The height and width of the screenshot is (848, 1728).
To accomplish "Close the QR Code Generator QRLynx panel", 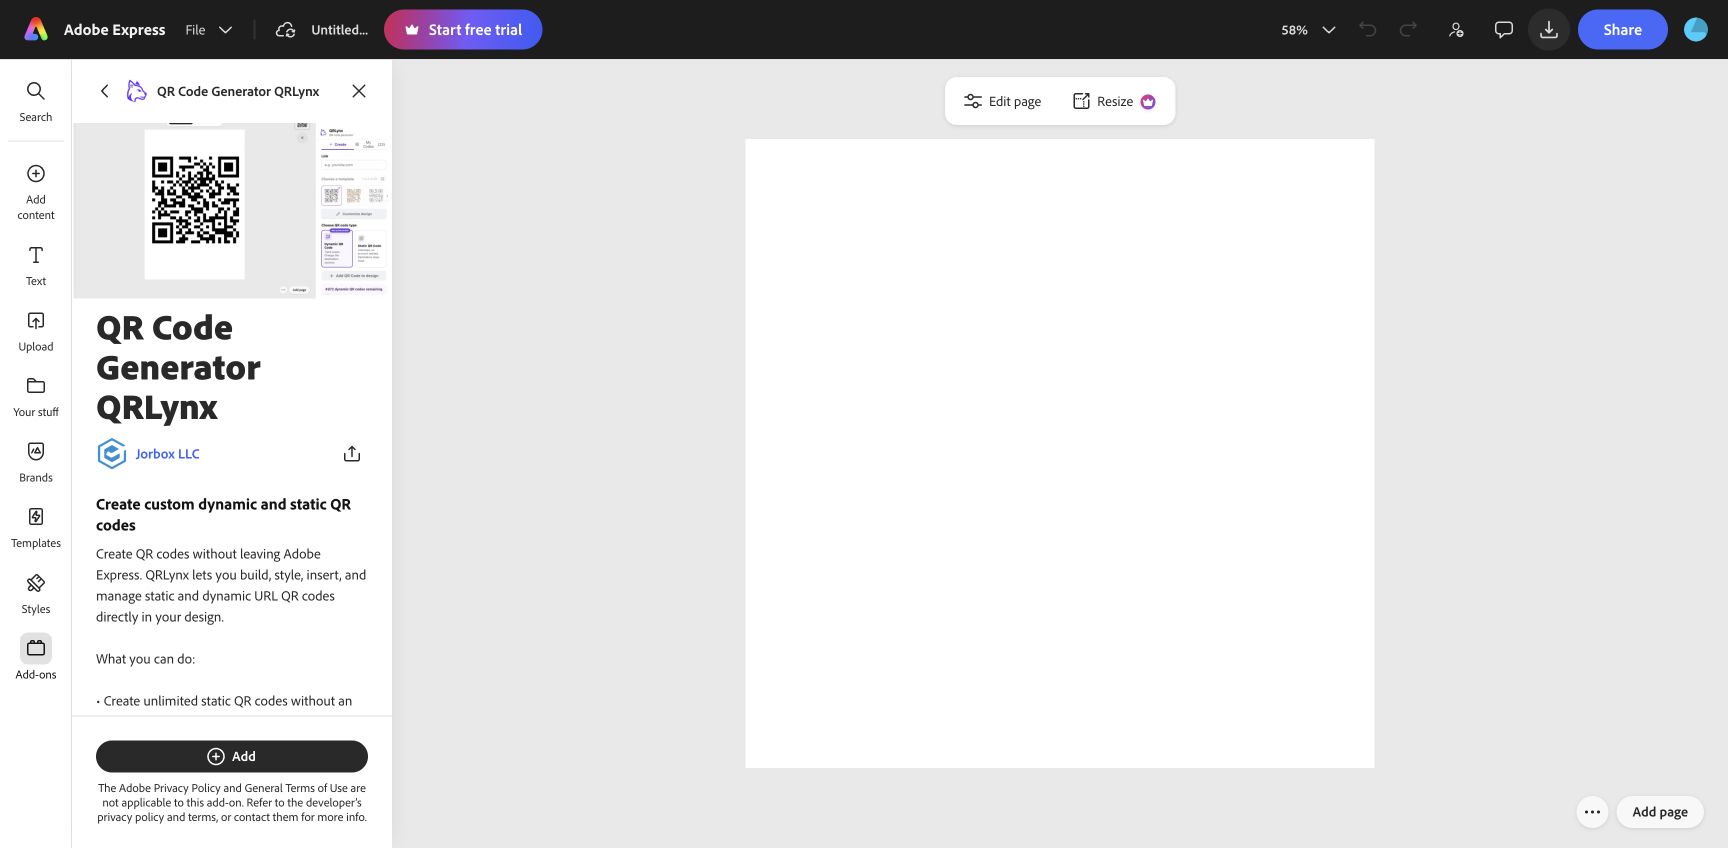I will click(359, 91).
